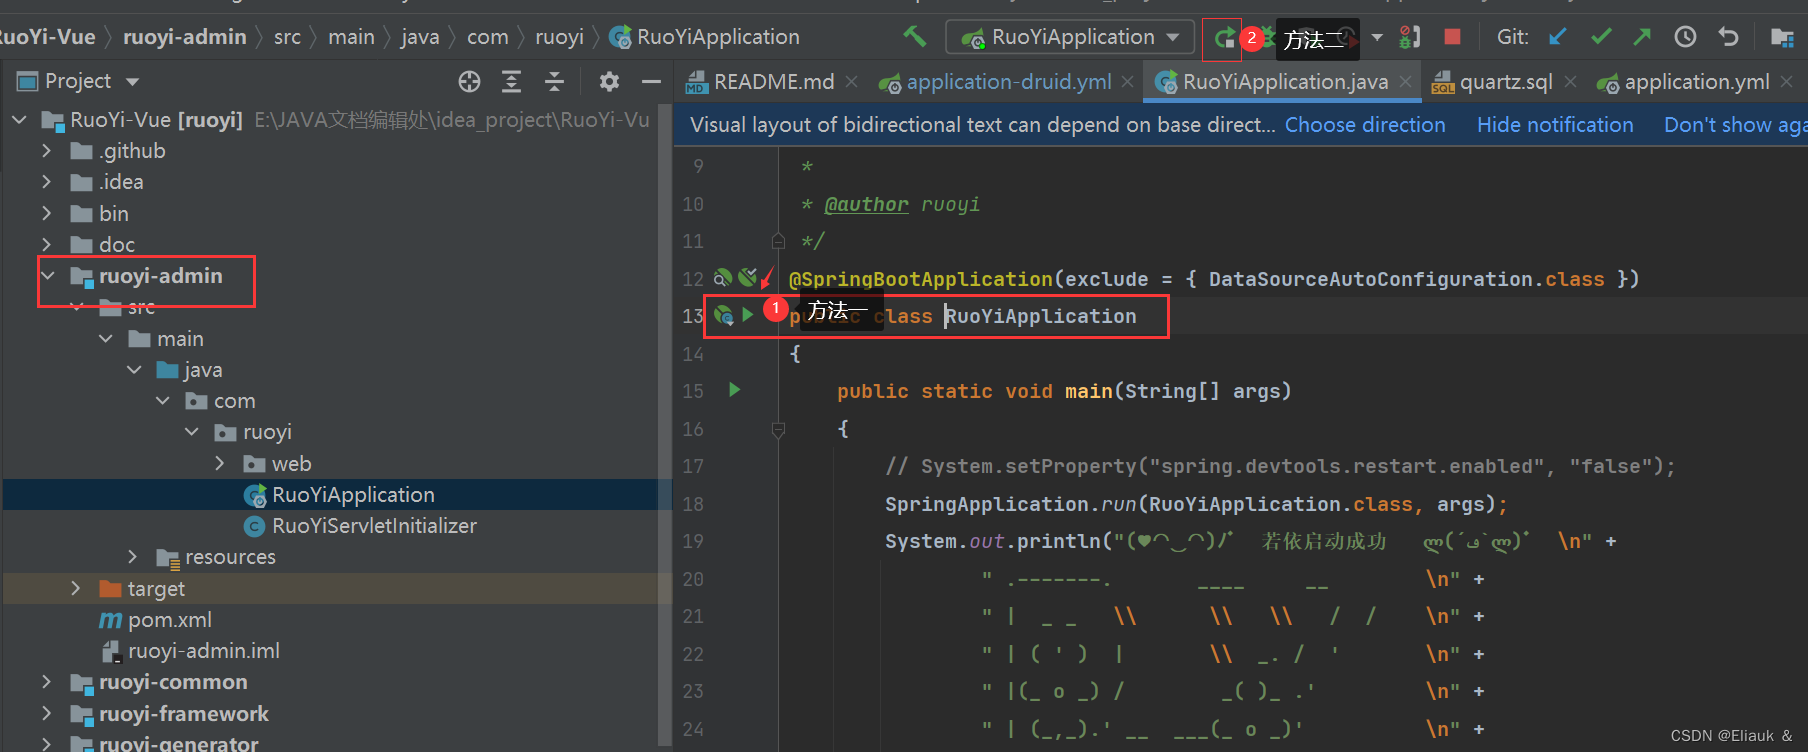
Task: Close the README.md tab
Action: [x=852, y=82]
